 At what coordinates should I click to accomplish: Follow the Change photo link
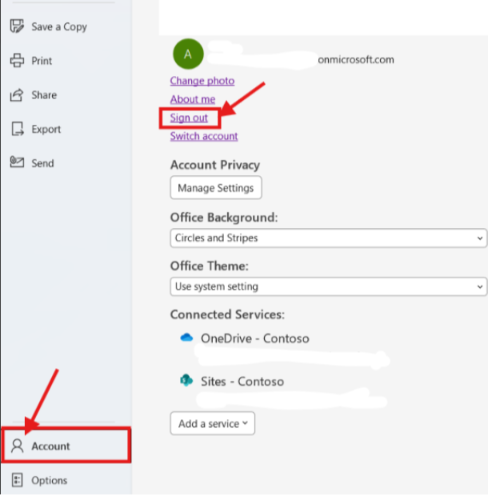(202, 81)
